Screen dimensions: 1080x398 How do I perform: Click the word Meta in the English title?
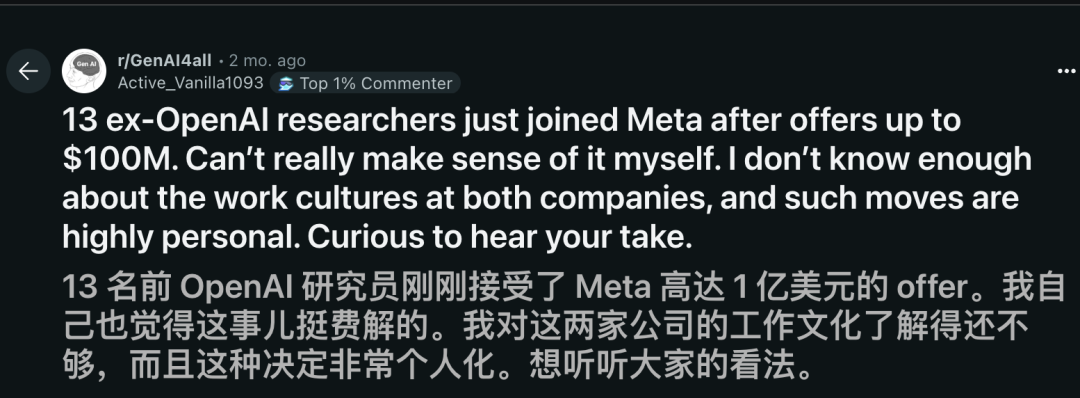click(664, 121)
